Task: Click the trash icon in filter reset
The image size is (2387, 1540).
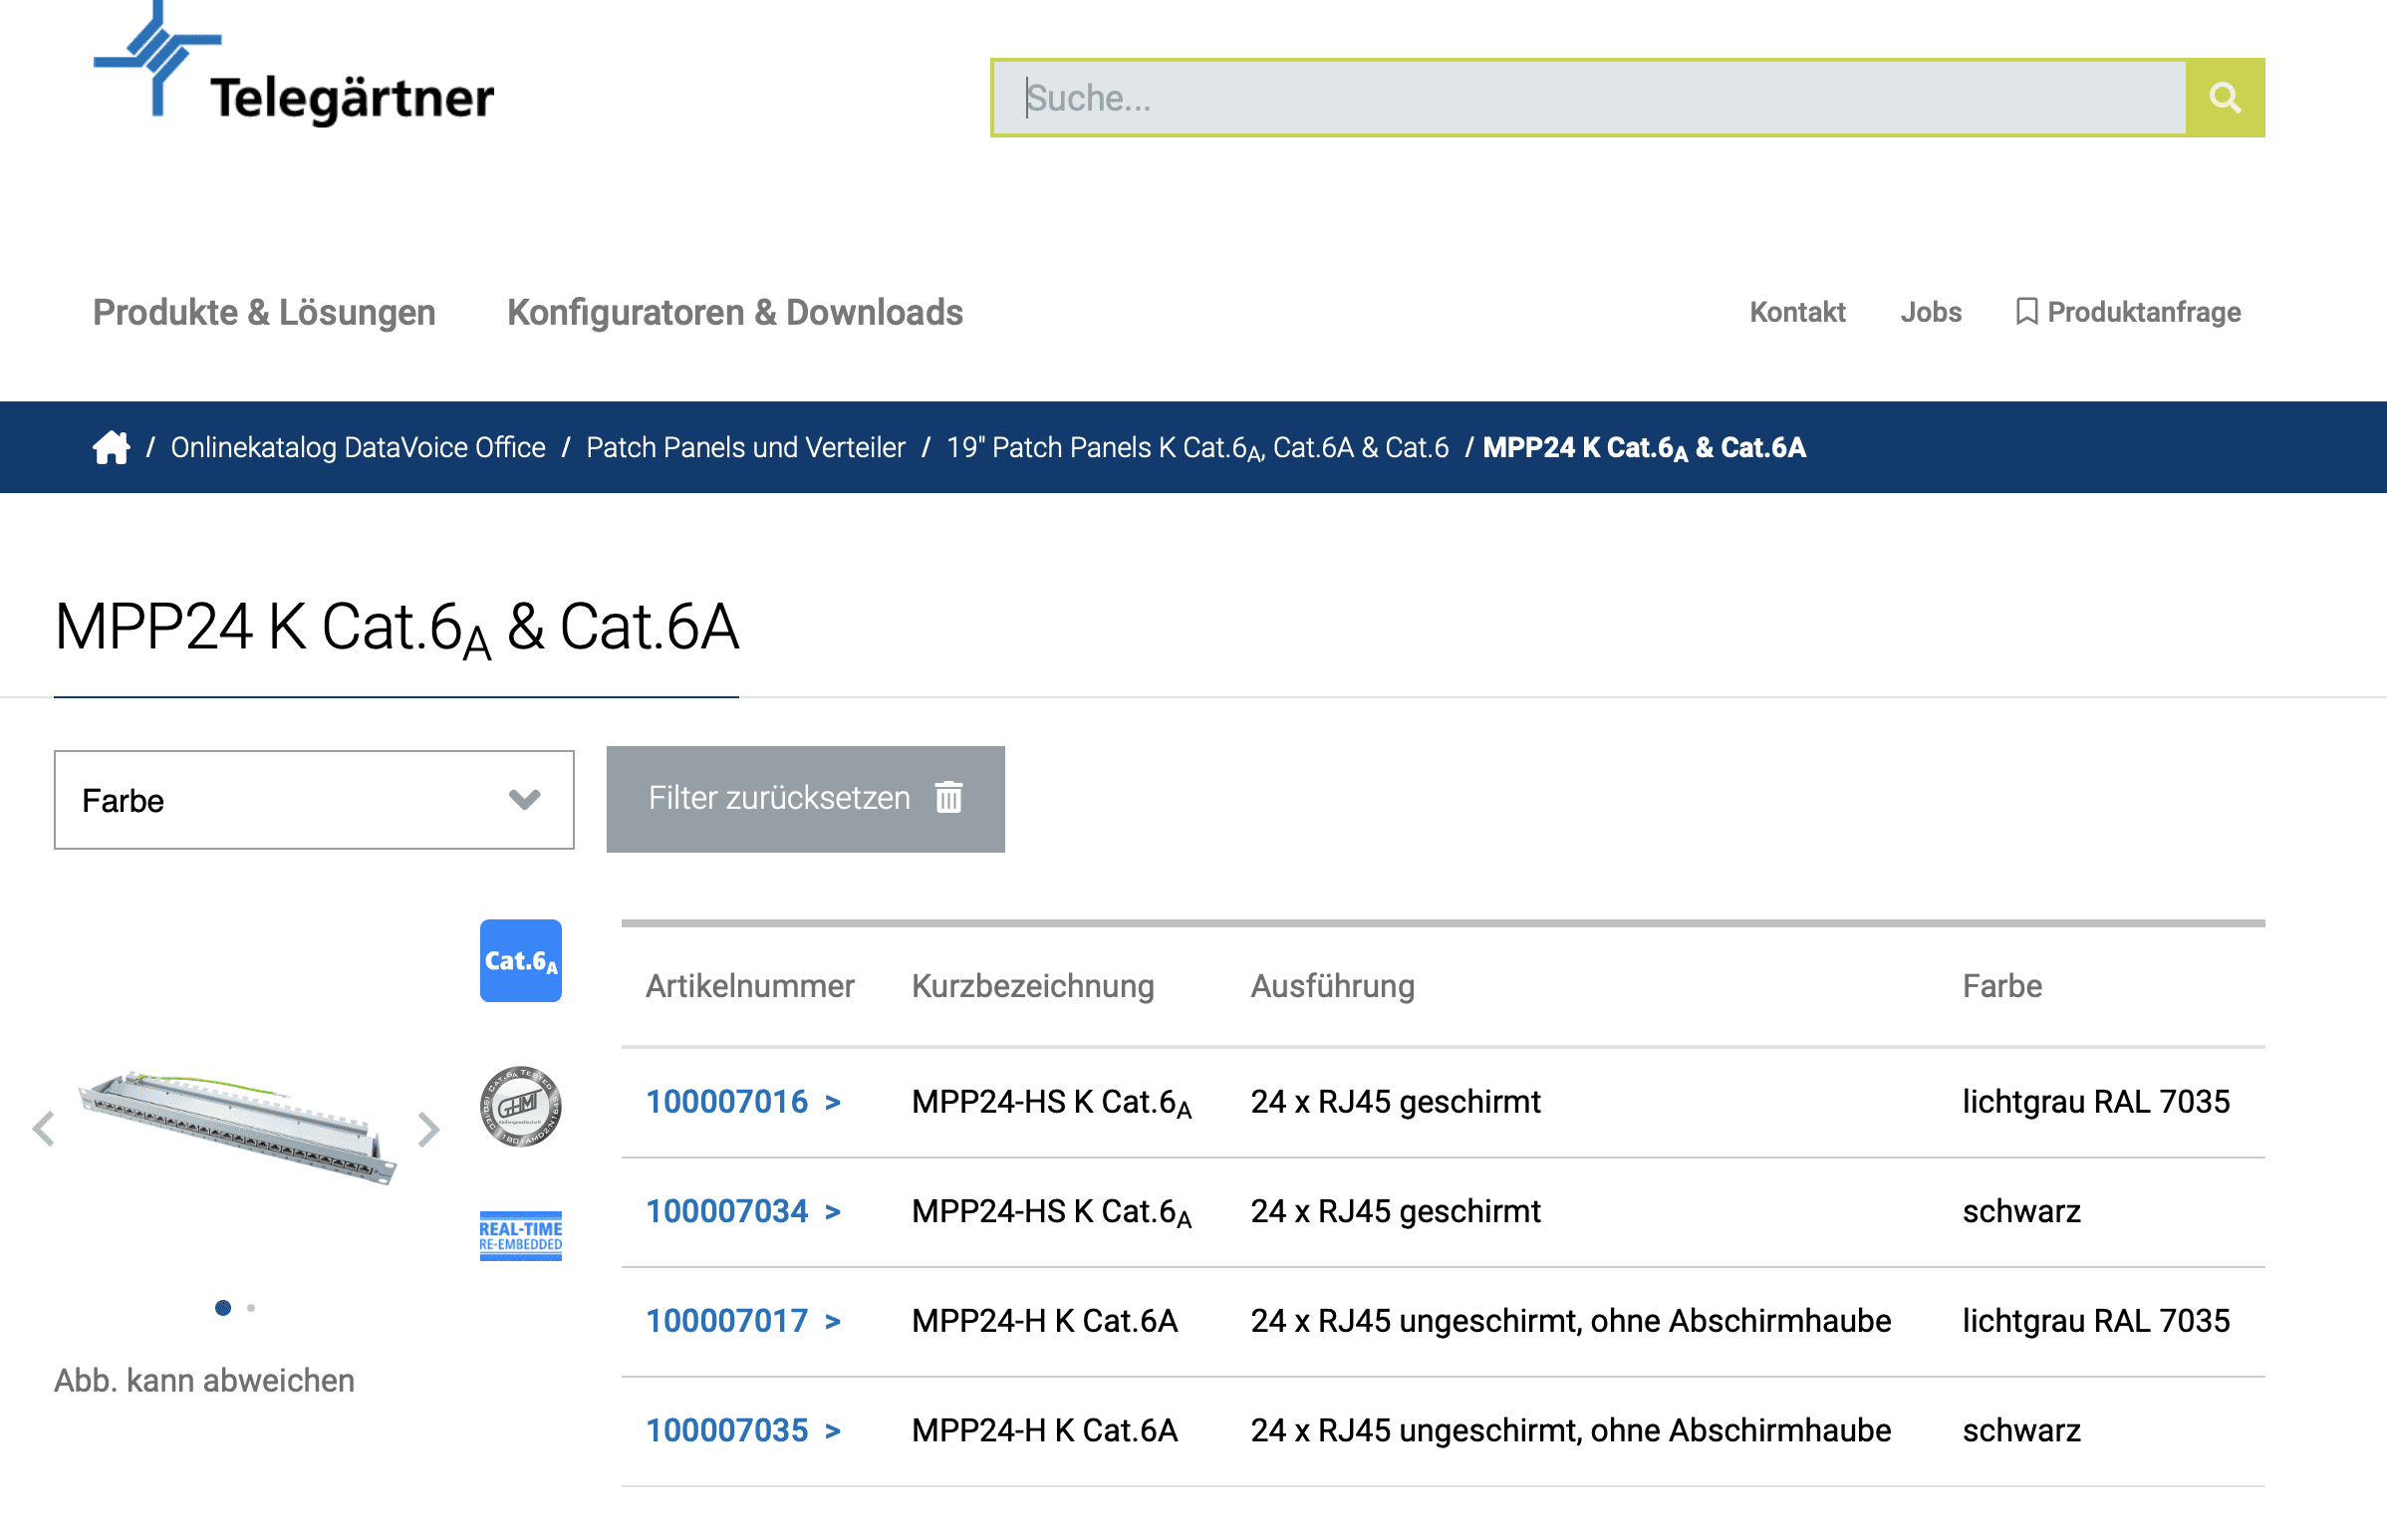Action: pos(948,797)
